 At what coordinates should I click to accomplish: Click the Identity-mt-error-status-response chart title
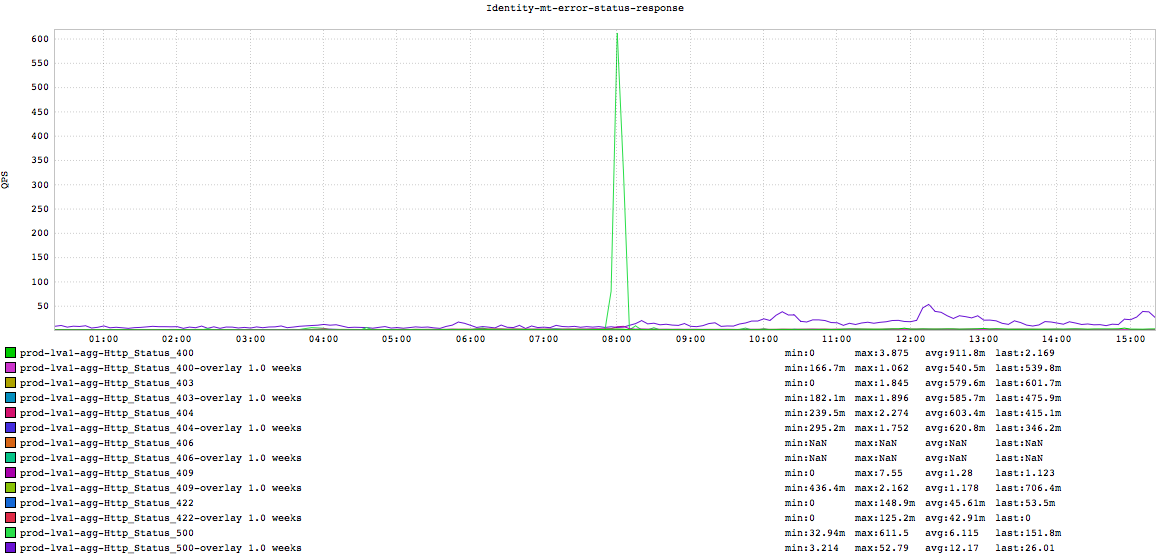click(584, 8)
